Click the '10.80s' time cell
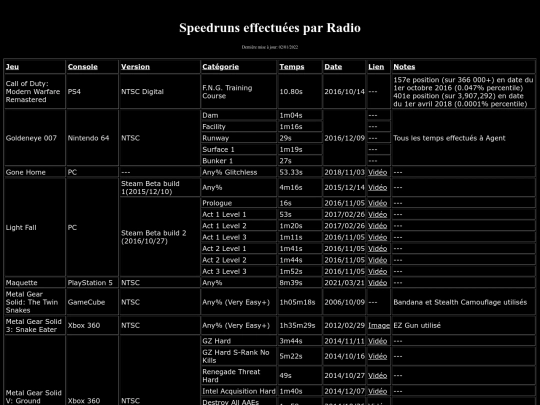 tap(300, 92)
